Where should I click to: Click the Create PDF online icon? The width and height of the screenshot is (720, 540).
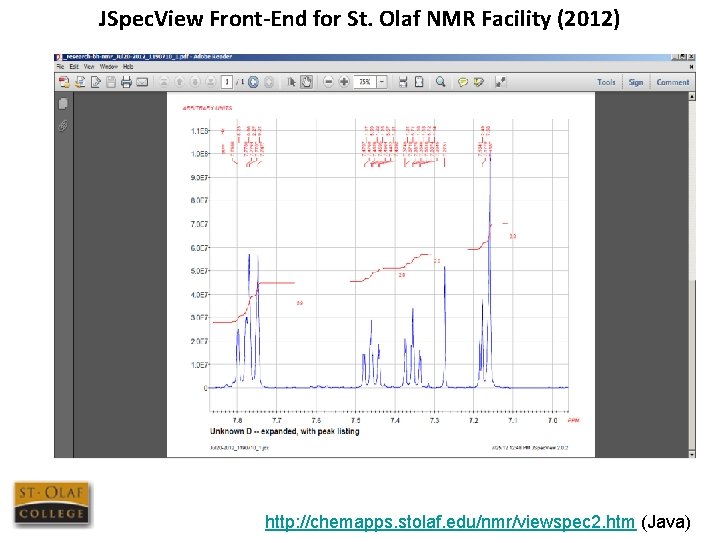click(x=64, y=82)
